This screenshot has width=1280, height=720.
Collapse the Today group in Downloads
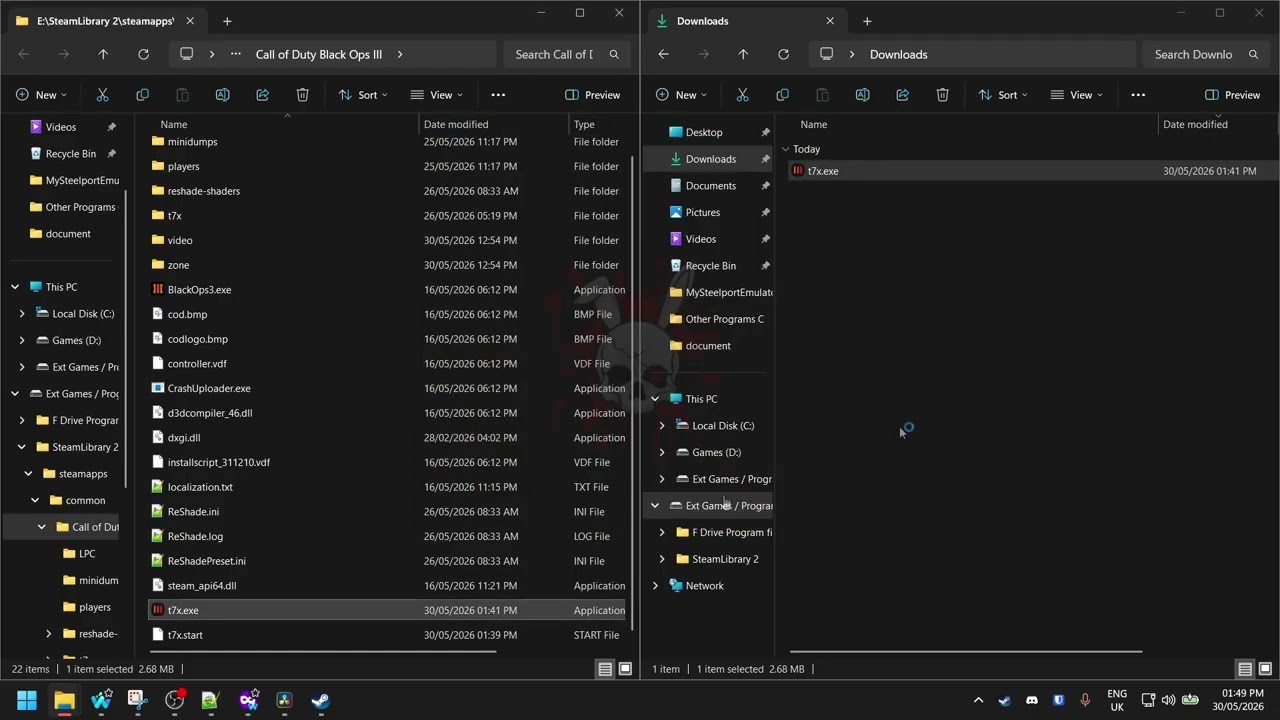[785, 149]
